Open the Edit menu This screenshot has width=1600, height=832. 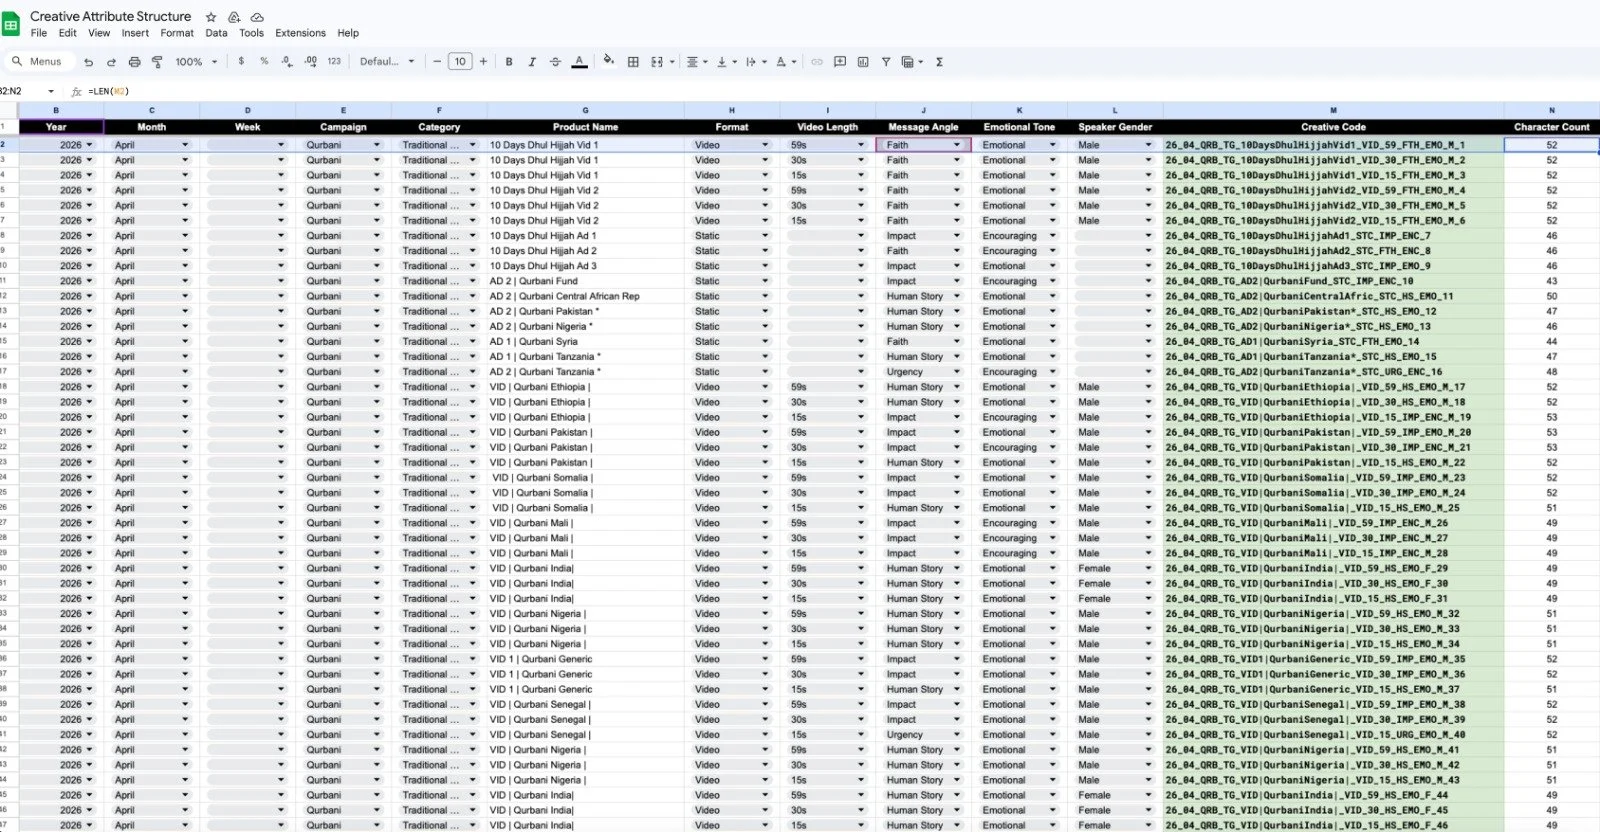tap(68, 33)
